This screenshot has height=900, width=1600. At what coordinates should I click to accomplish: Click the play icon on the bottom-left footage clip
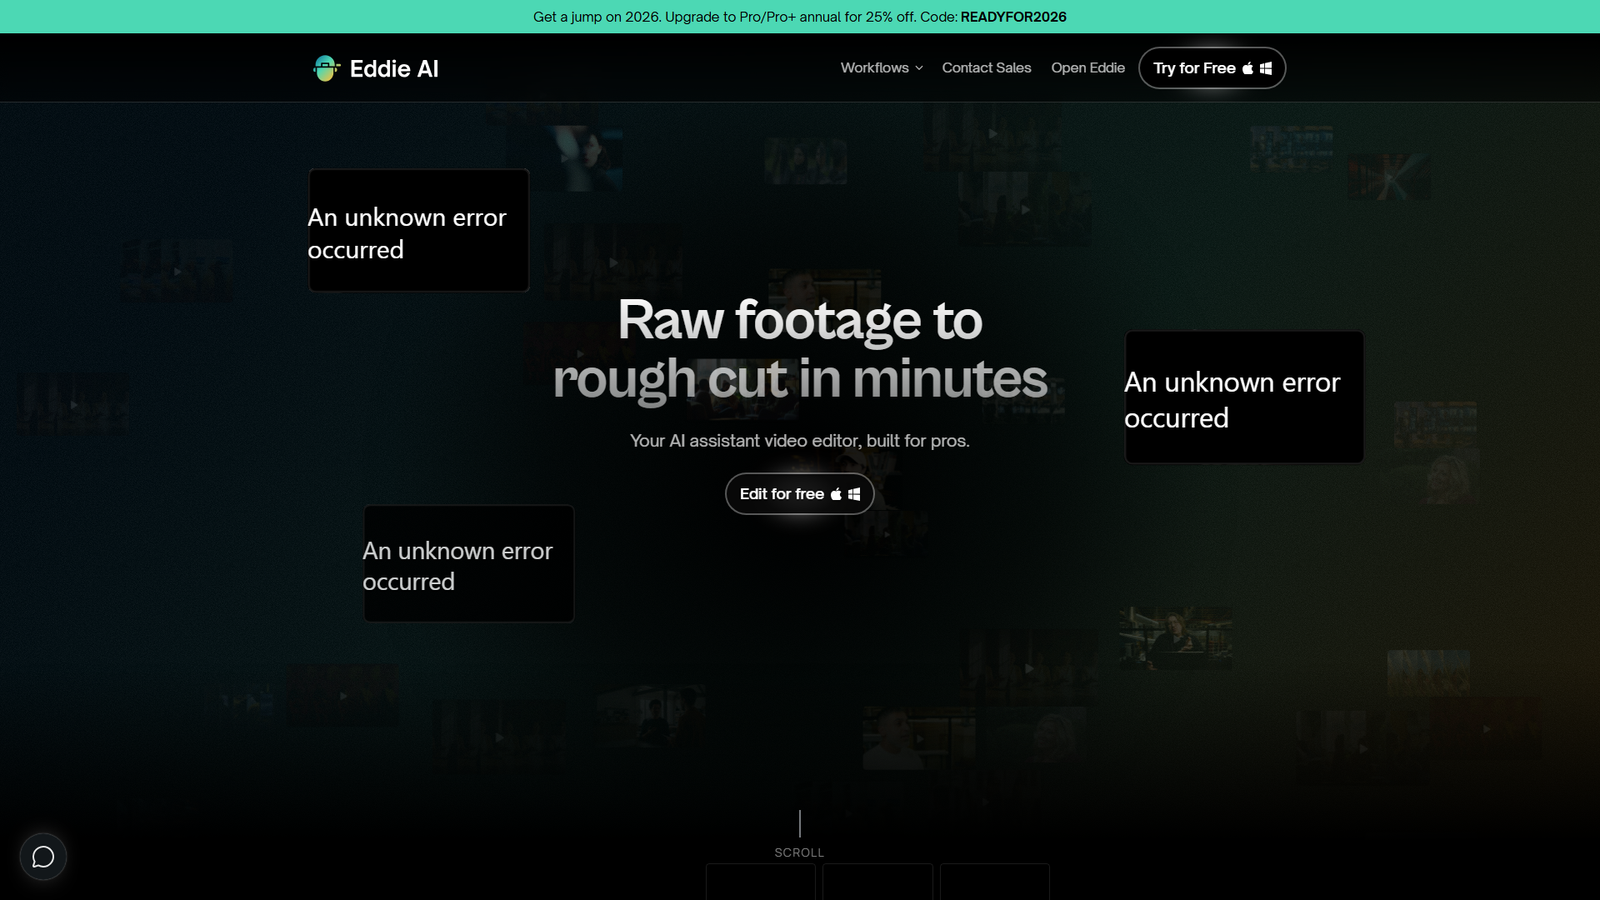(343, 696)
